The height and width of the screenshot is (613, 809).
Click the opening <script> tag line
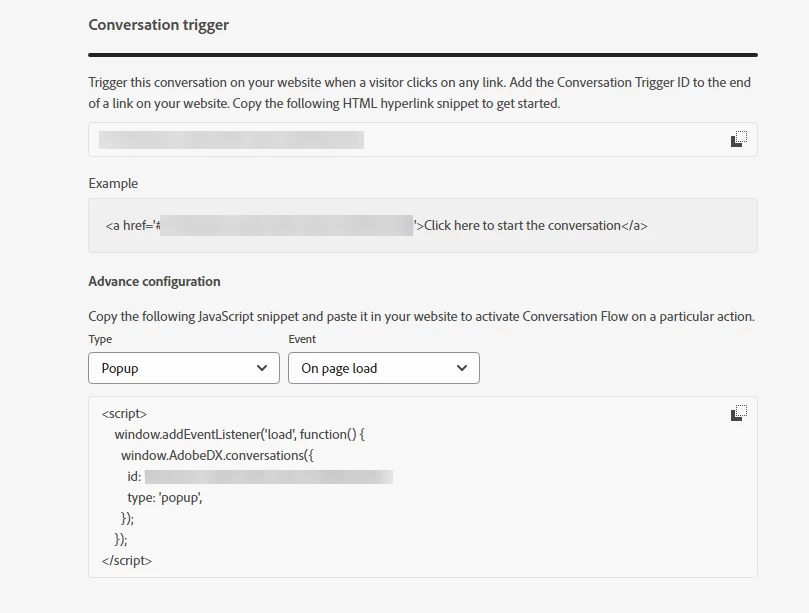pyautogui.click(x=124, y=414)
